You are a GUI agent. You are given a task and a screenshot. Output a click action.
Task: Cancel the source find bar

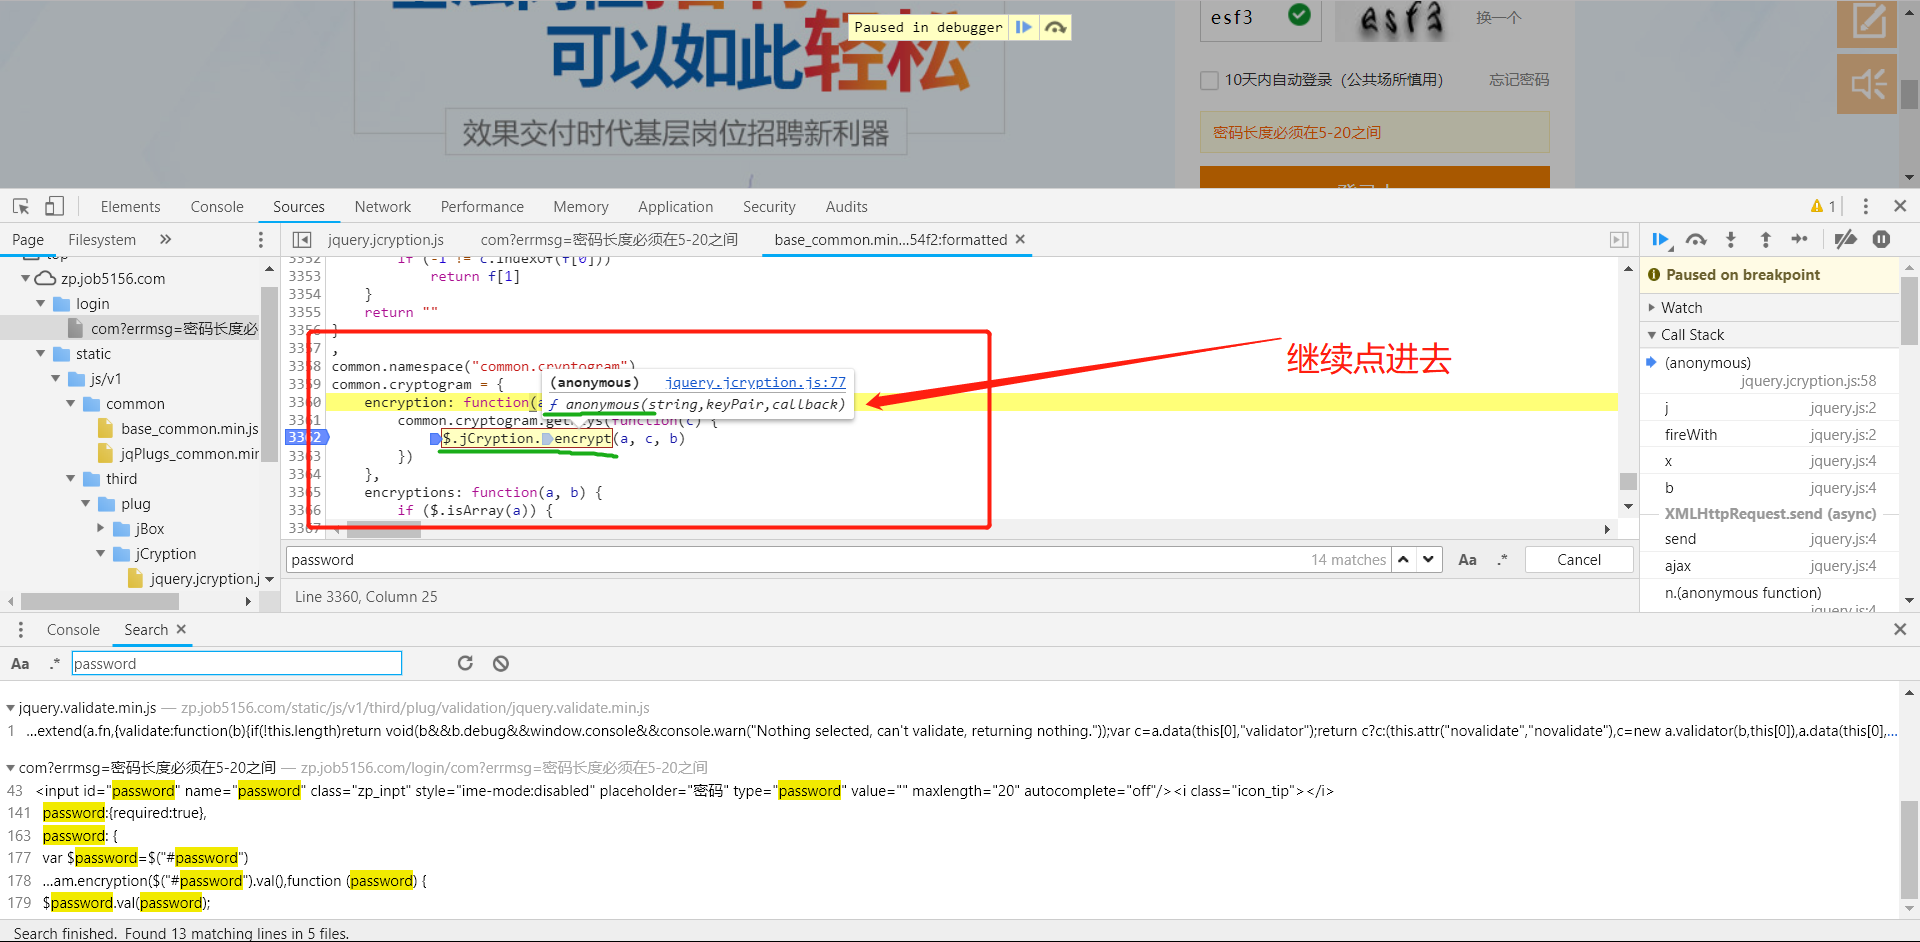(x=1579, y=560)
